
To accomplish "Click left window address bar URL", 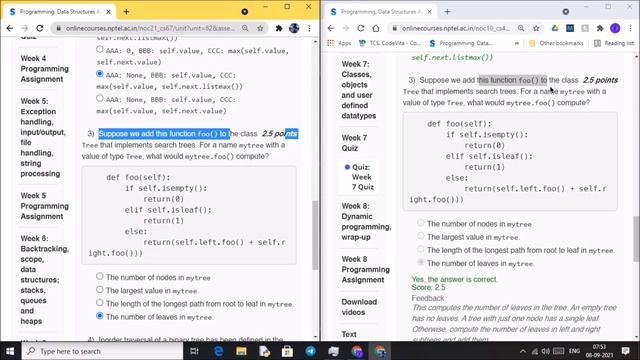I will coord(150,28).
